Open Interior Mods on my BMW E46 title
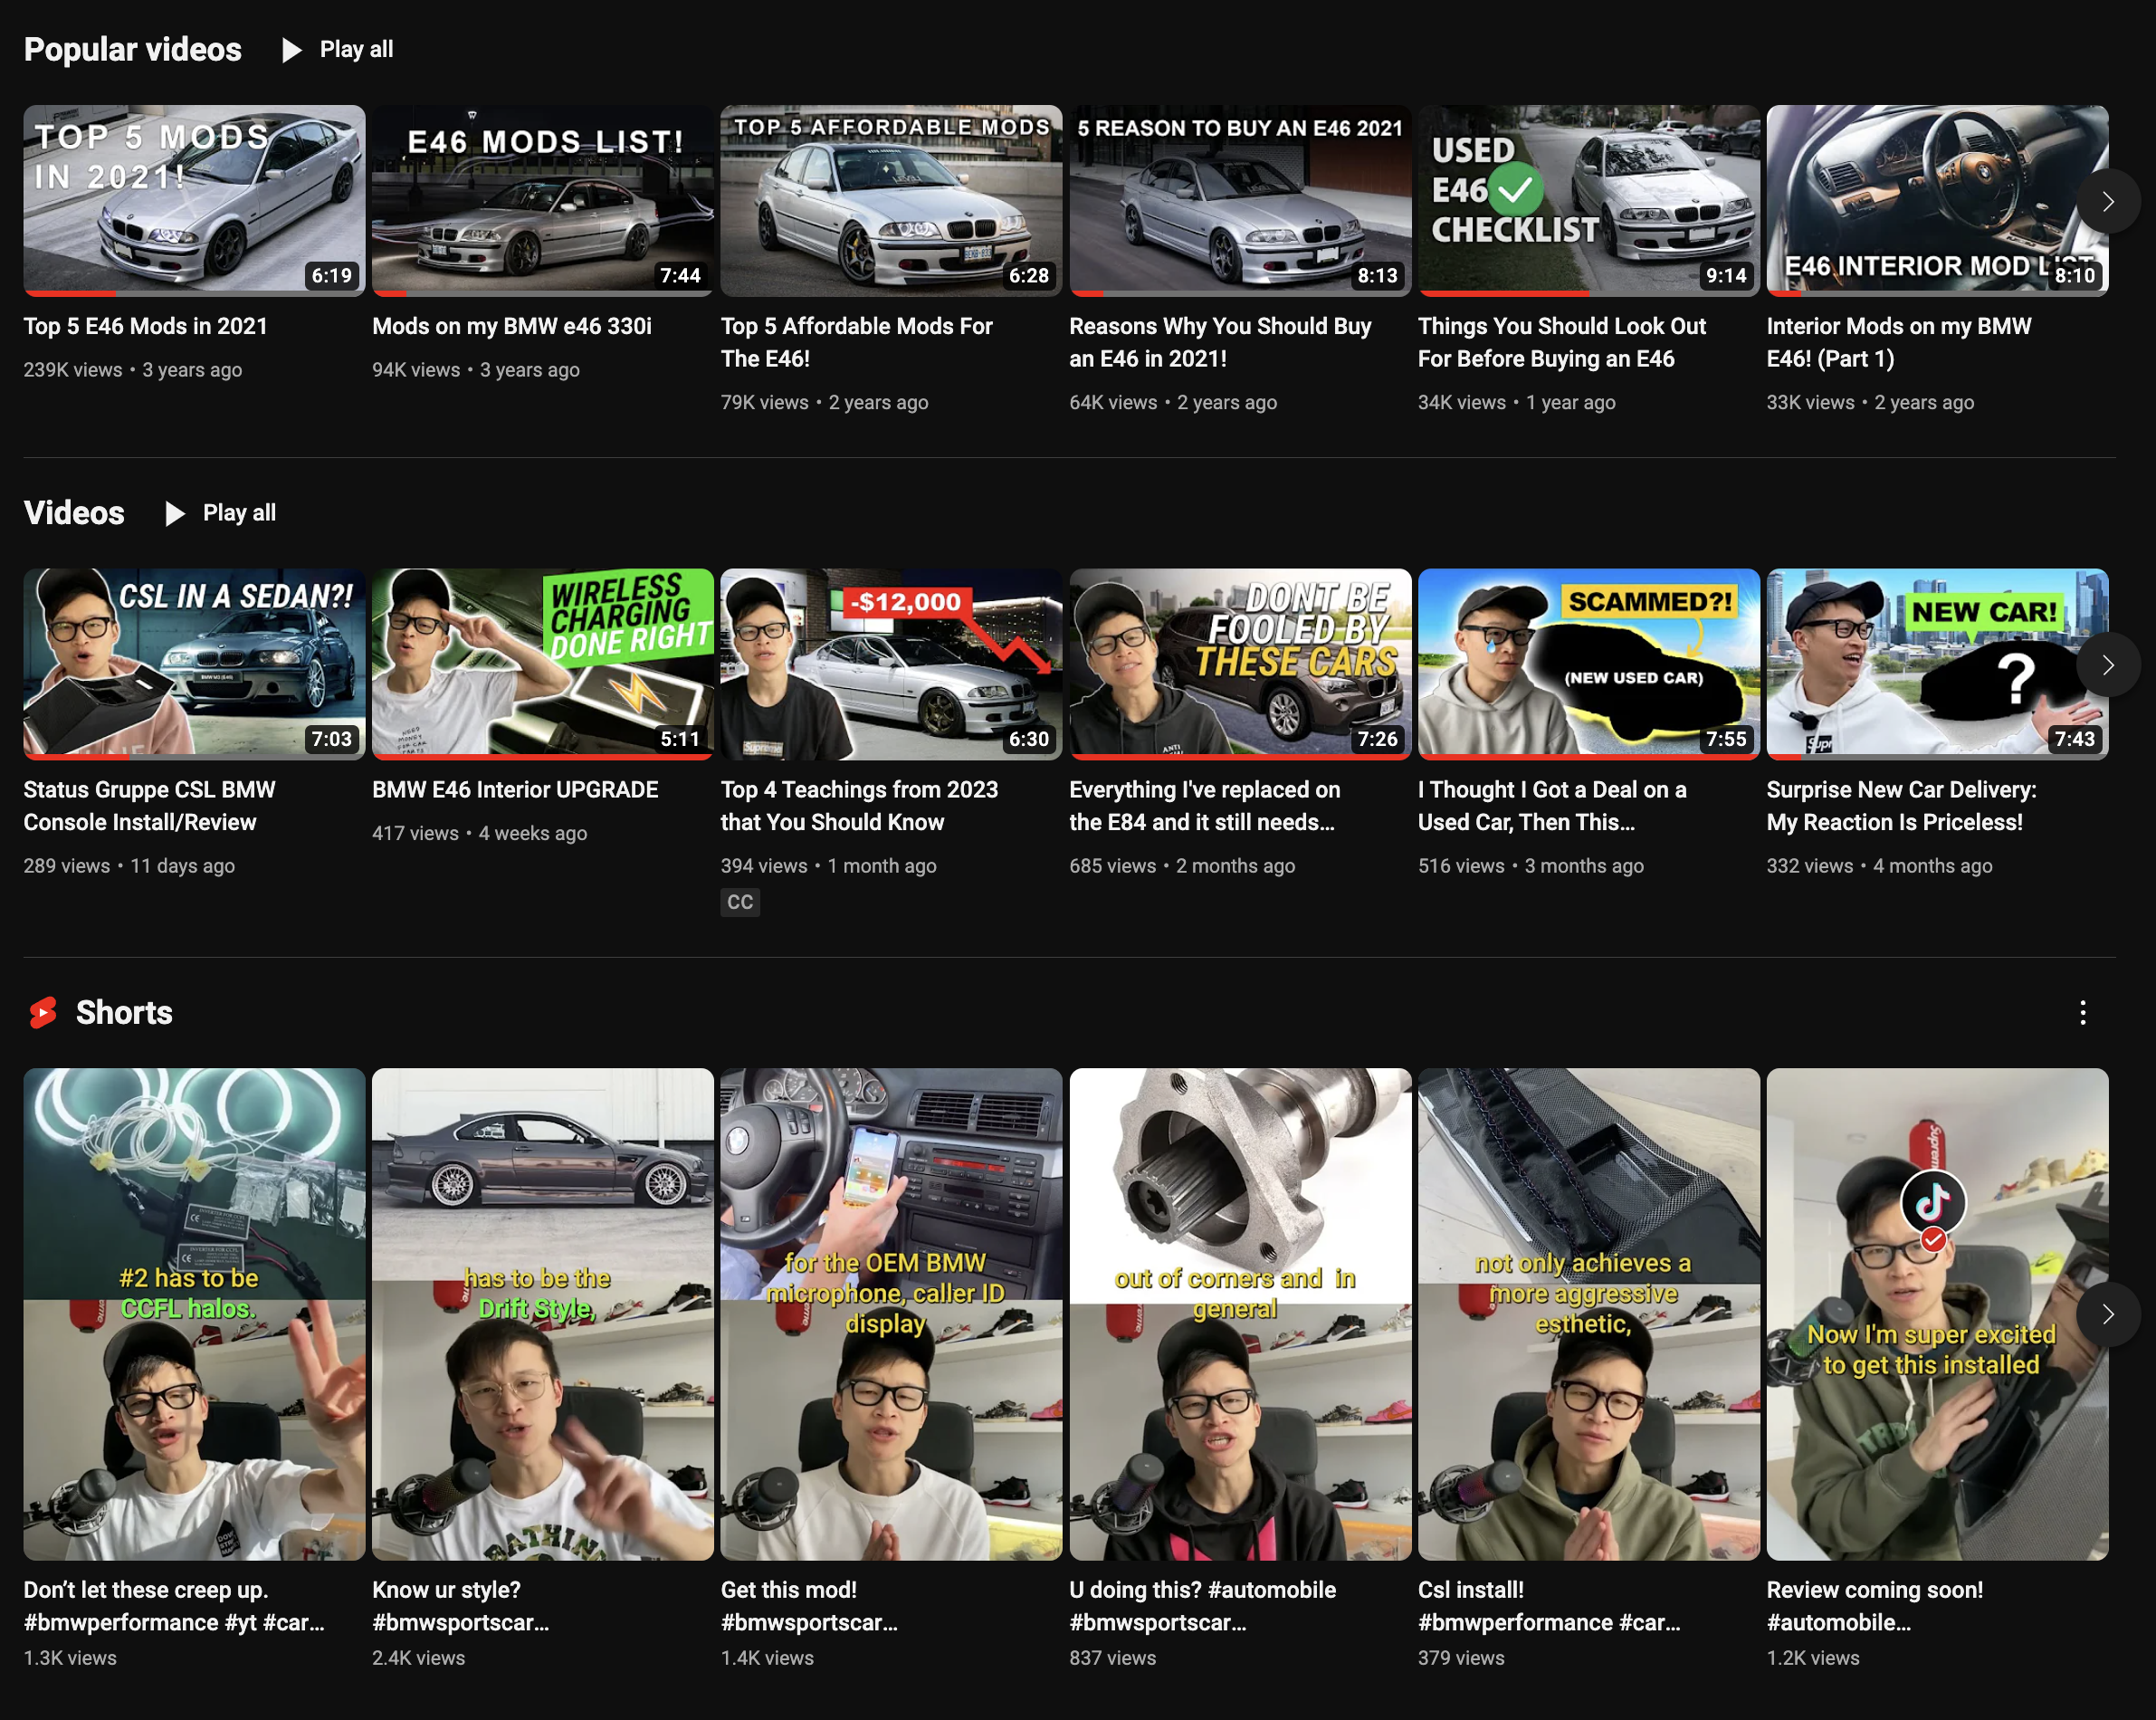 point(1899,342)
